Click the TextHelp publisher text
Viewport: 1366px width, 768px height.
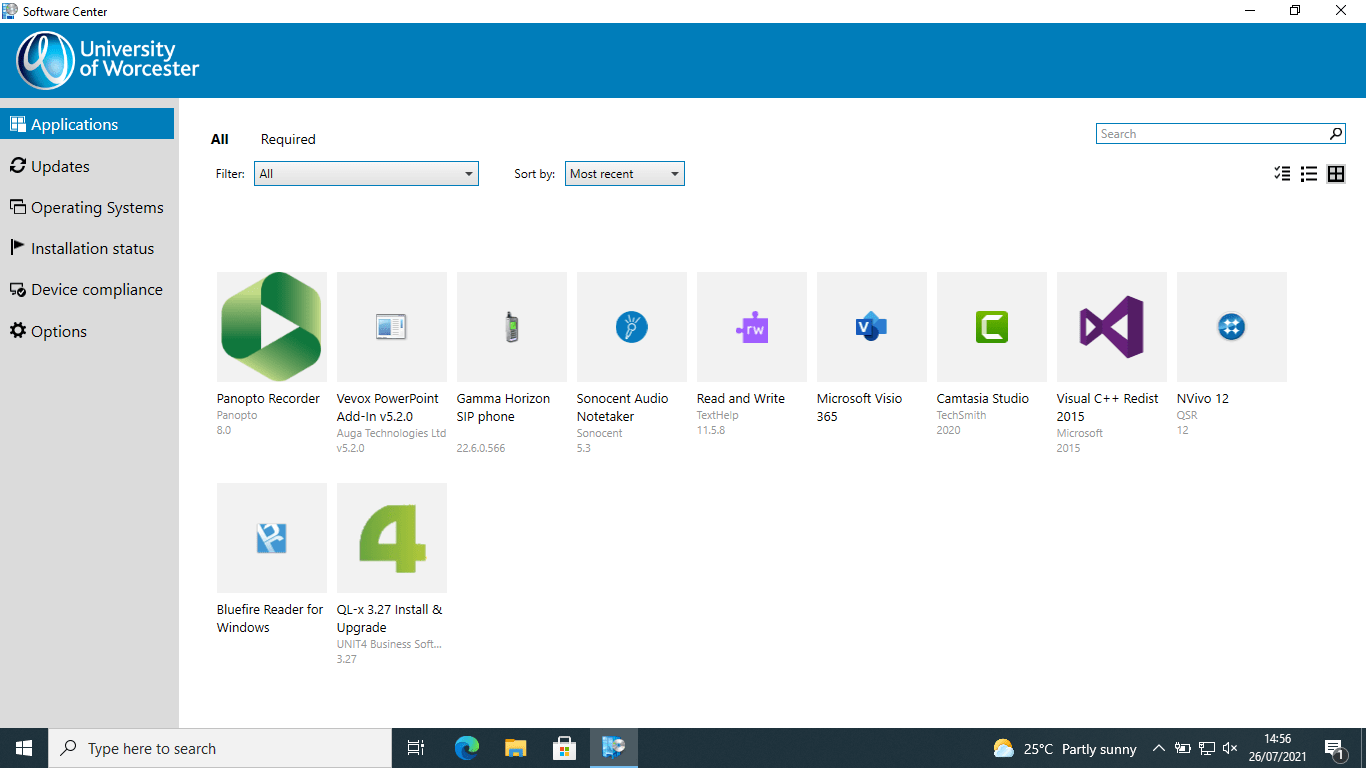718,415
